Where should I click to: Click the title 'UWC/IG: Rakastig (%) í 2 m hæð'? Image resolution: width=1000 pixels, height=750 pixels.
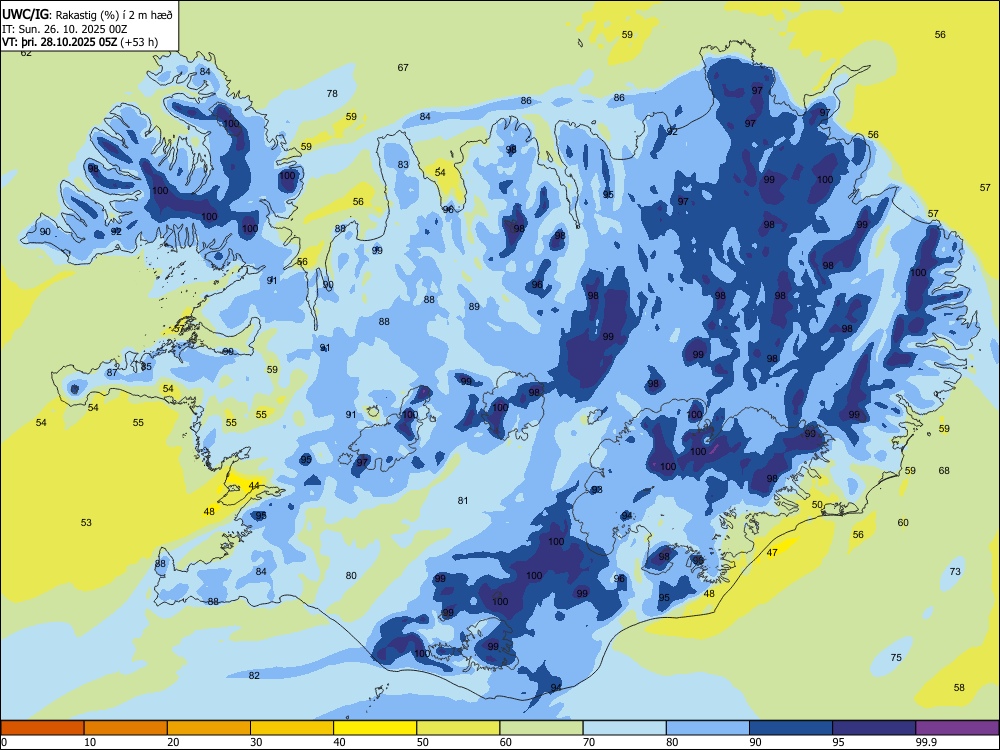87,15
